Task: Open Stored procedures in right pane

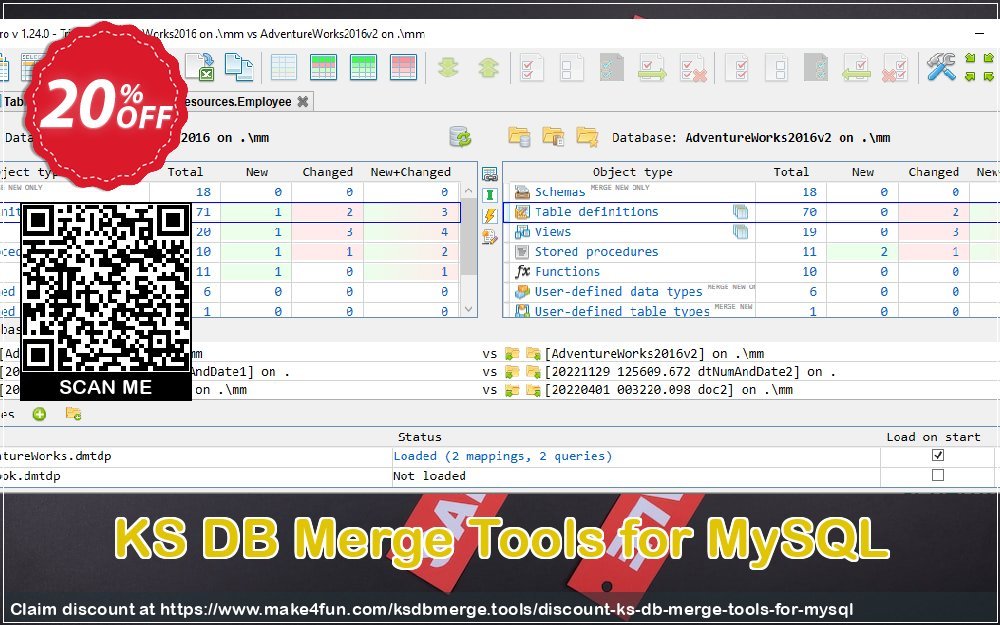Action: tap(596, 251)
